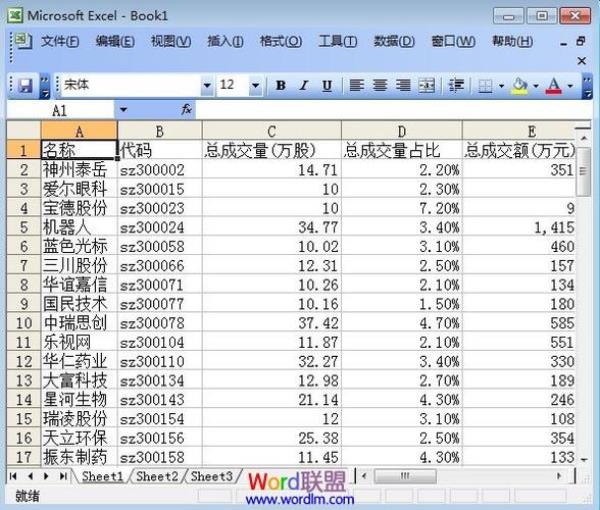Select cell with value 7.20%
This screenshot has height=510, width=600.
(401, 208)
